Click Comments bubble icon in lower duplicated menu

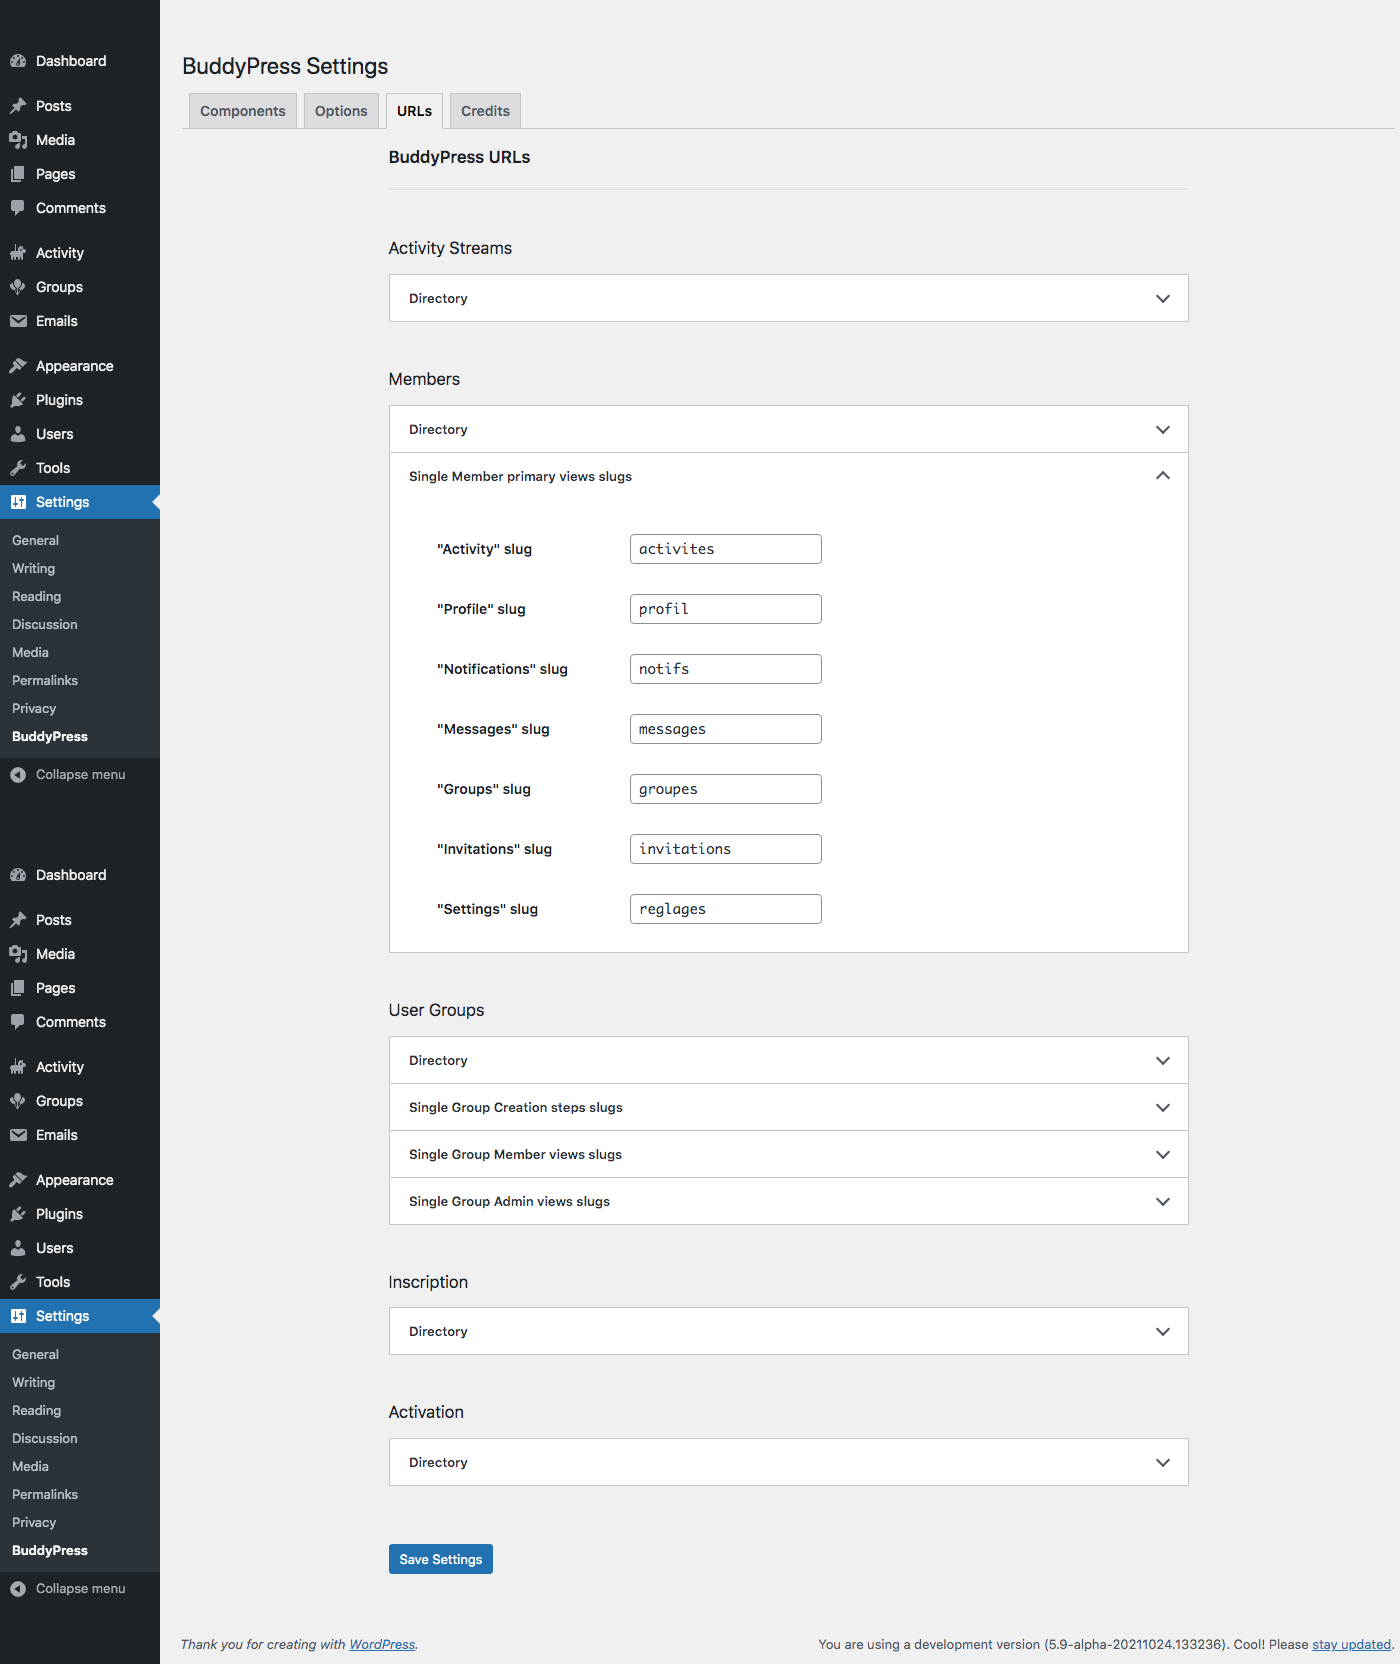[x=18, y=1022]
